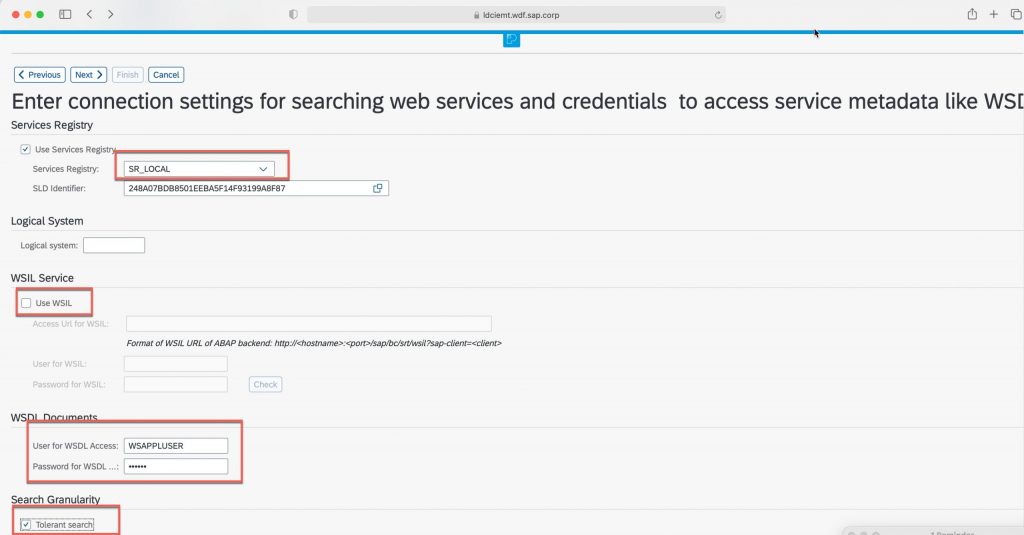The height and width of the screenshot is (535, 1024).
Task: Click the Access Url for WSIL field
Action: [x=308, y=324]
